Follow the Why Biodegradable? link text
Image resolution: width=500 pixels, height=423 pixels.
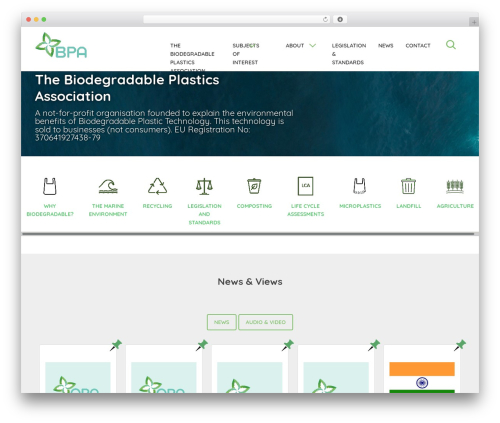pyautogui.click(x=50, y=210)
